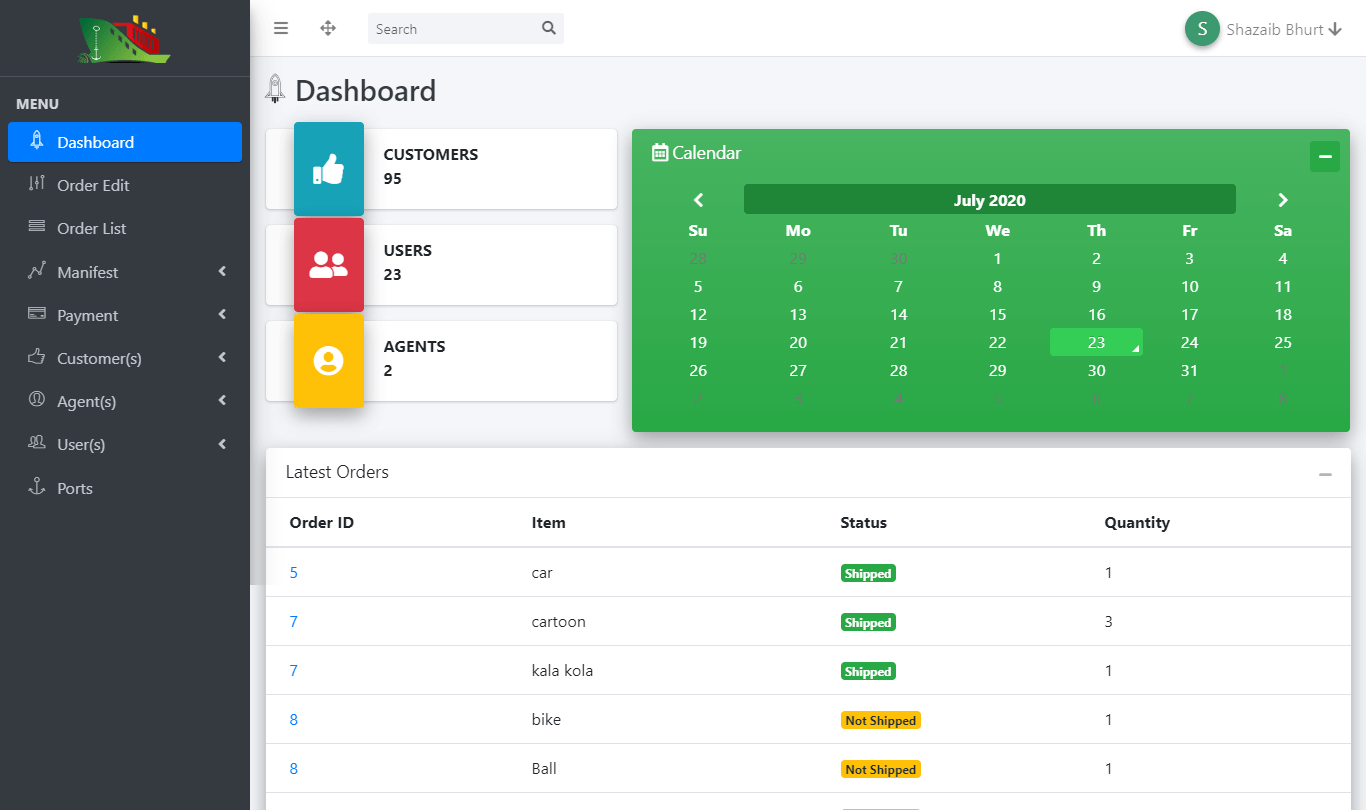Go to previous month in calendar
Viewport: 1366px width, 810px height.
698,200
